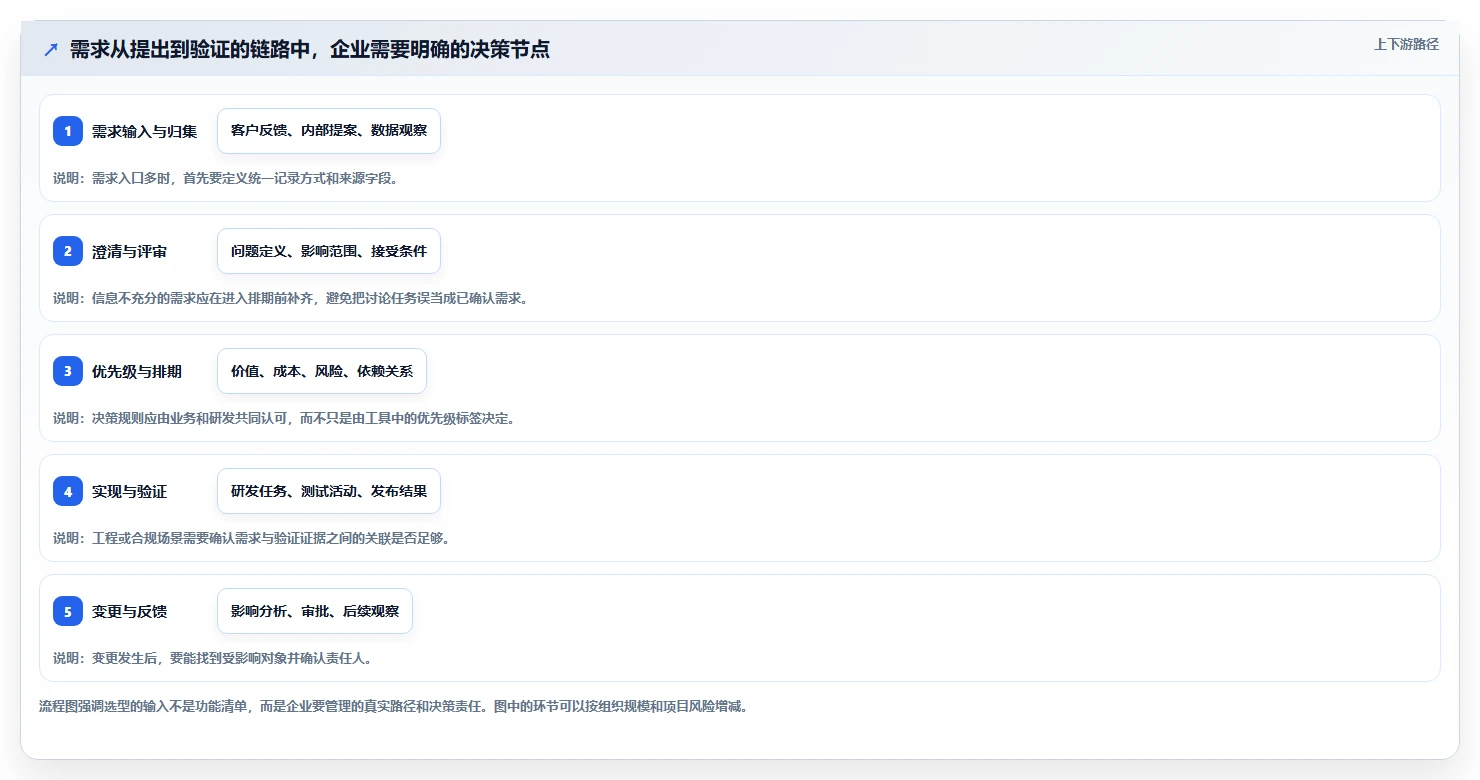Screen dimensions: 1480x780
Task: Click the 需求输入与归集 step title
Action: point(144,131)
